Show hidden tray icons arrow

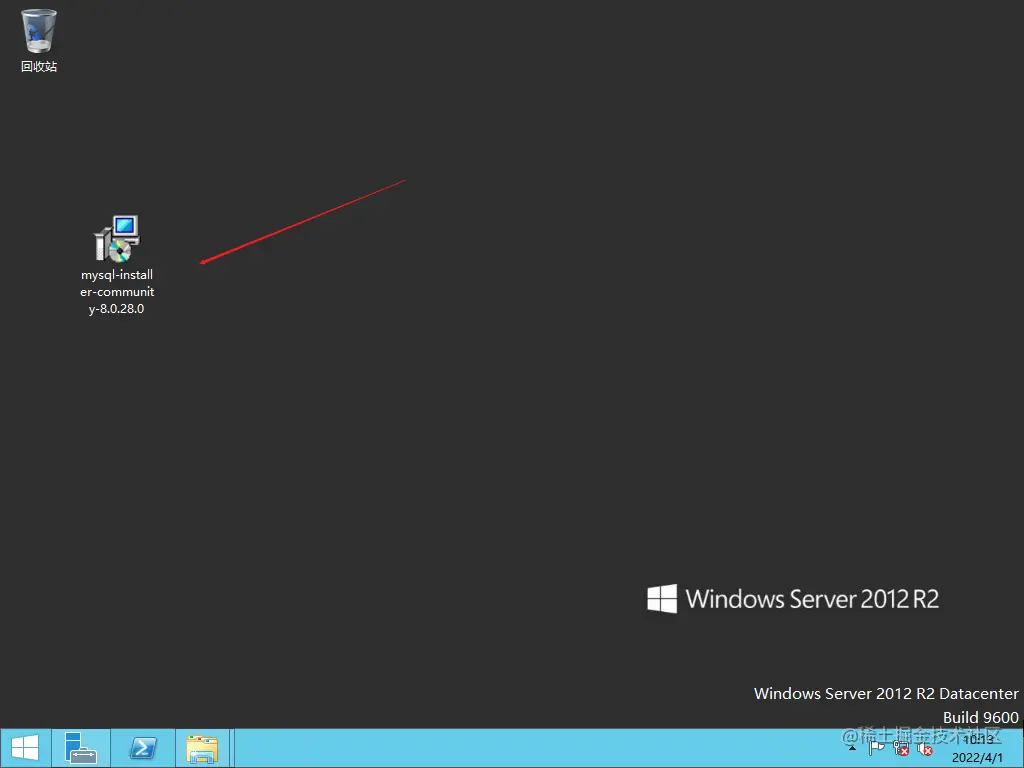[x=852, y=748]
